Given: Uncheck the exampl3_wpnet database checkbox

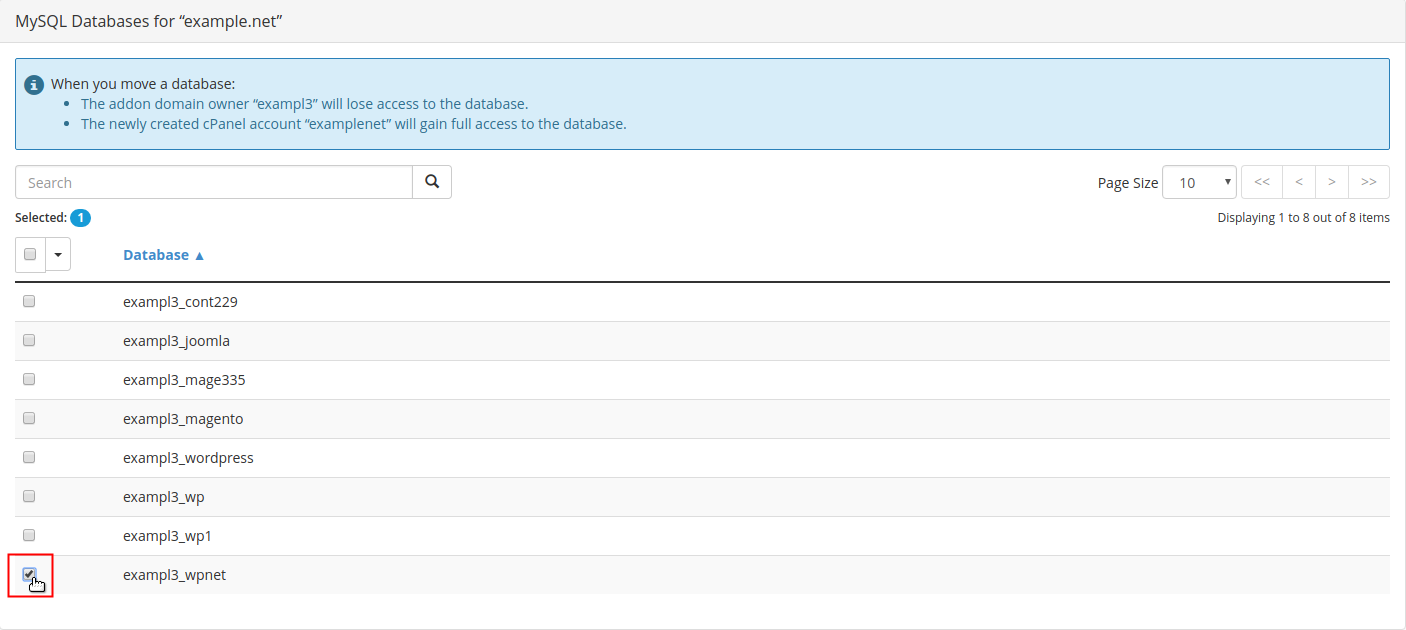Looking at the screenshot, I should (29, 574).
